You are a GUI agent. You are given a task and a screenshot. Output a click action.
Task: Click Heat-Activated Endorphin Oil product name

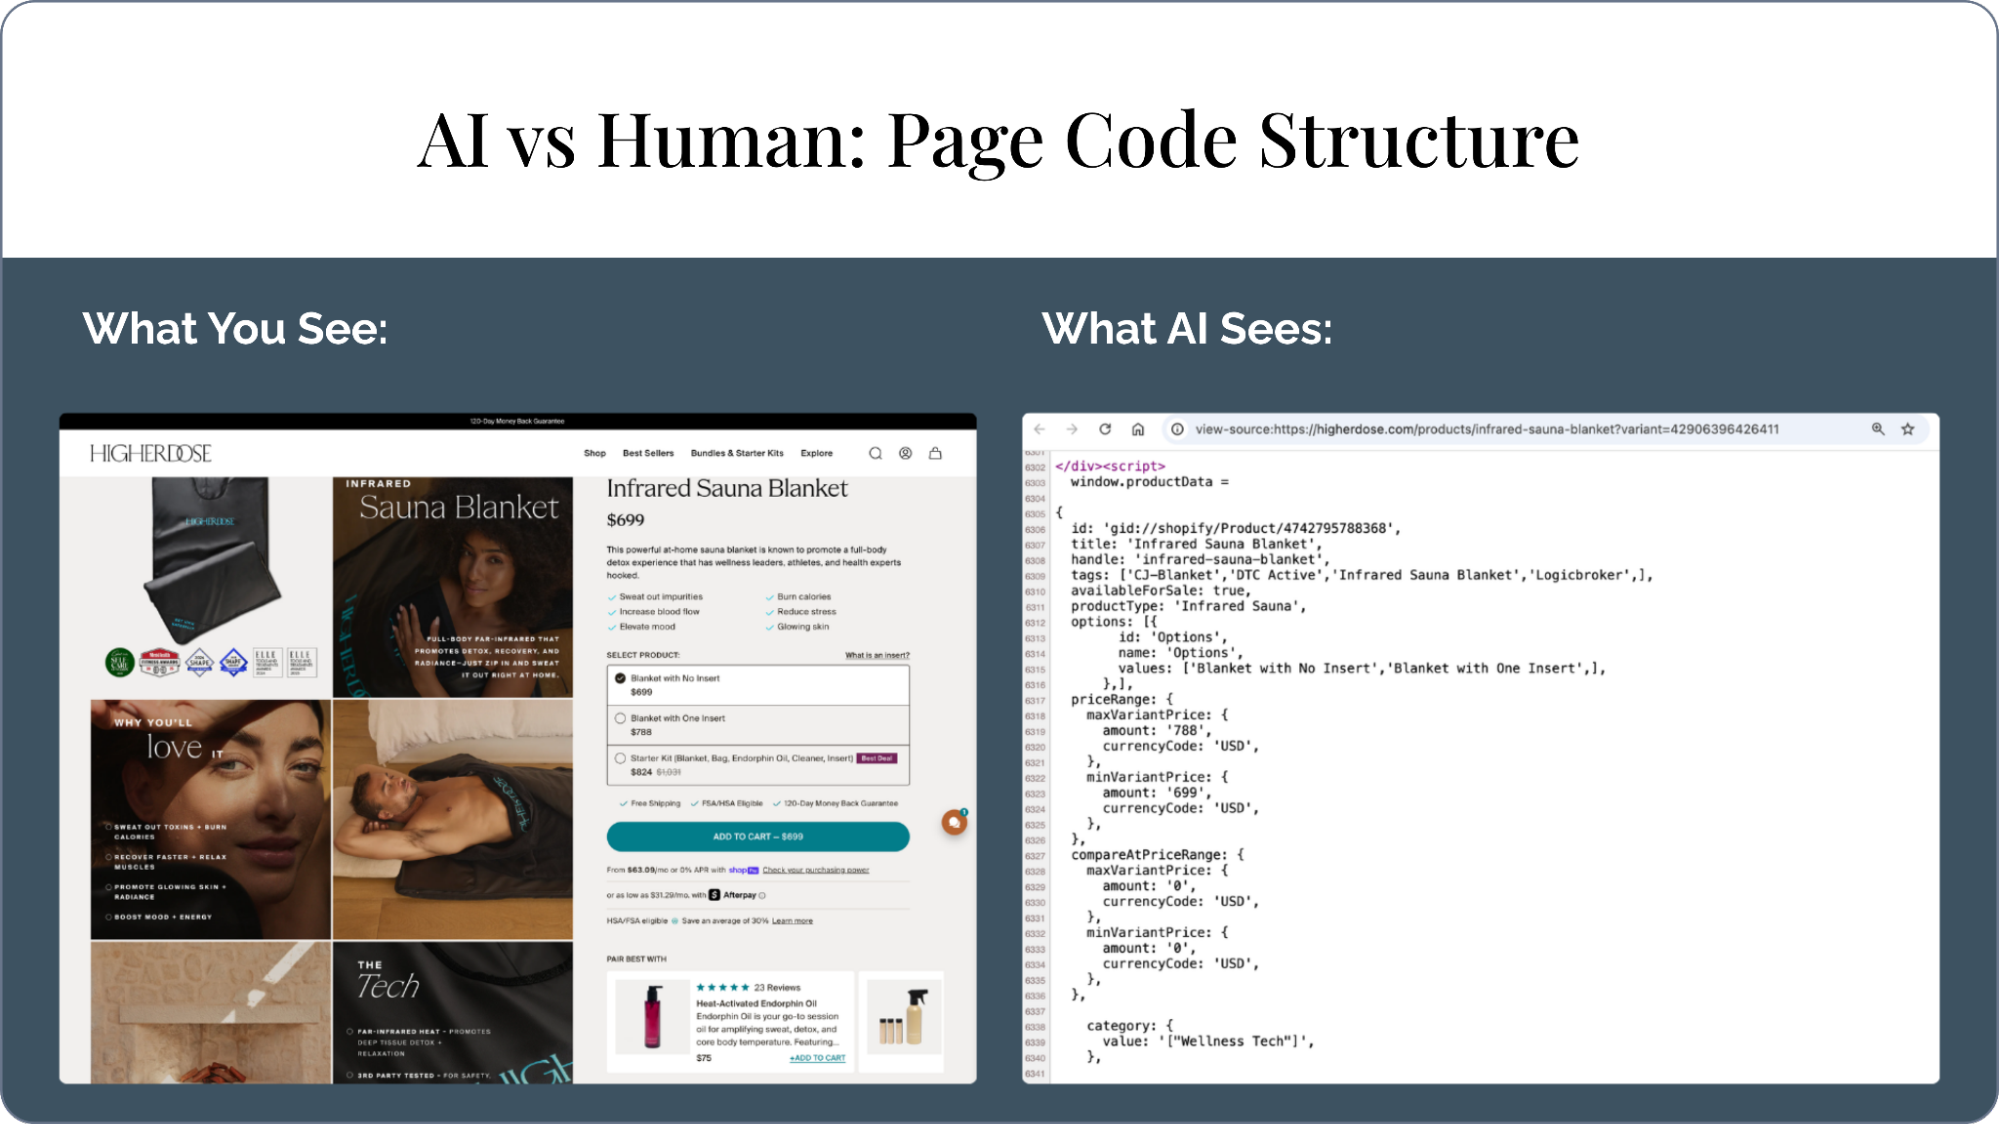(x=756, y=1003)
